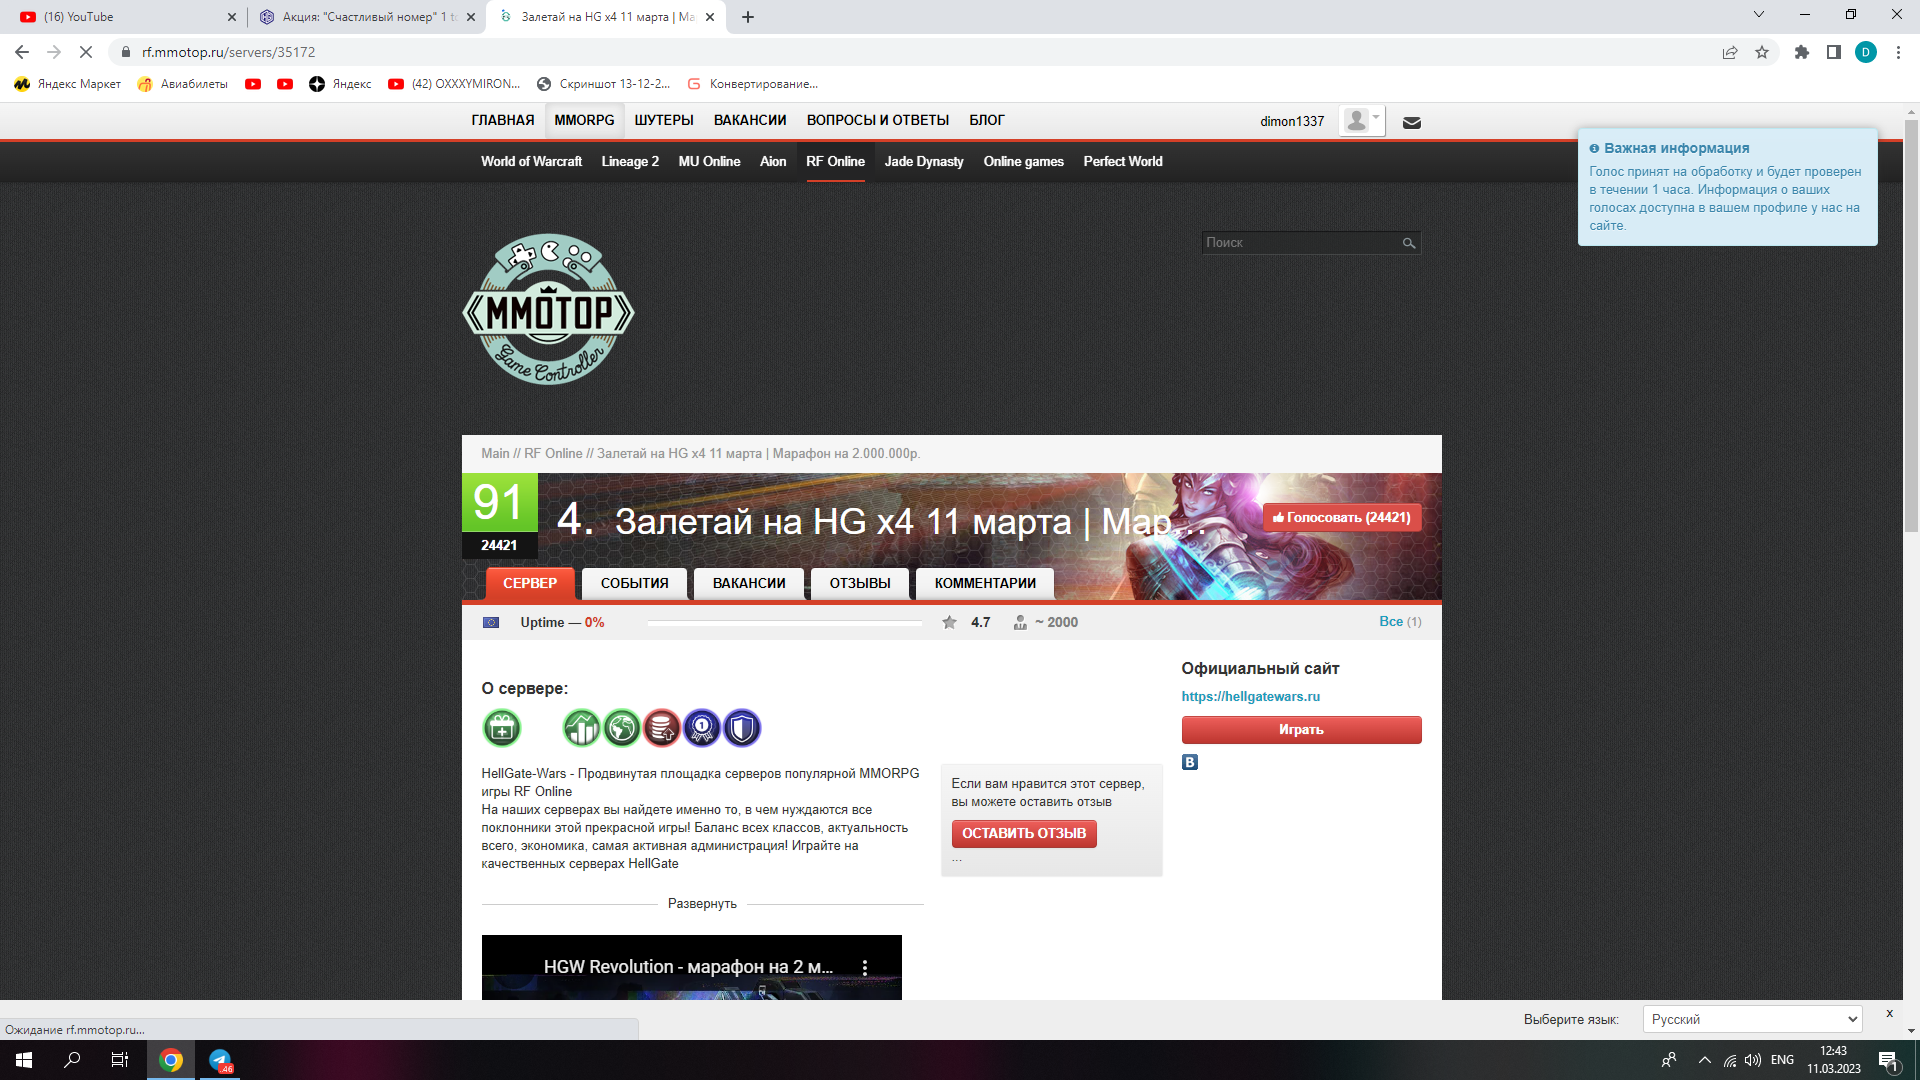The image size is (1920, 1080).
Task: Click the green gift badge icon
Action: (x=502, y=728)
